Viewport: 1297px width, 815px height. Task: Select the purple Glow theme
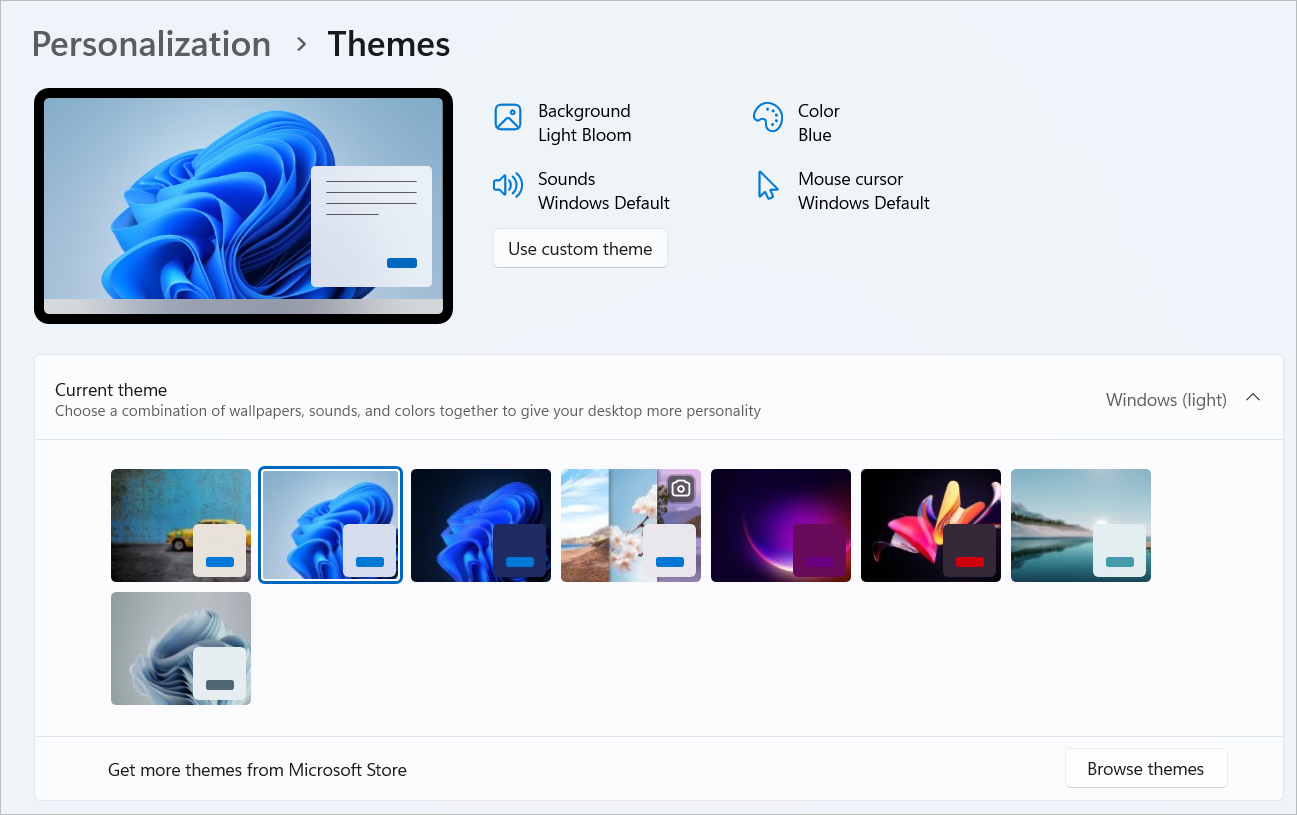click(x=780, y=525)
